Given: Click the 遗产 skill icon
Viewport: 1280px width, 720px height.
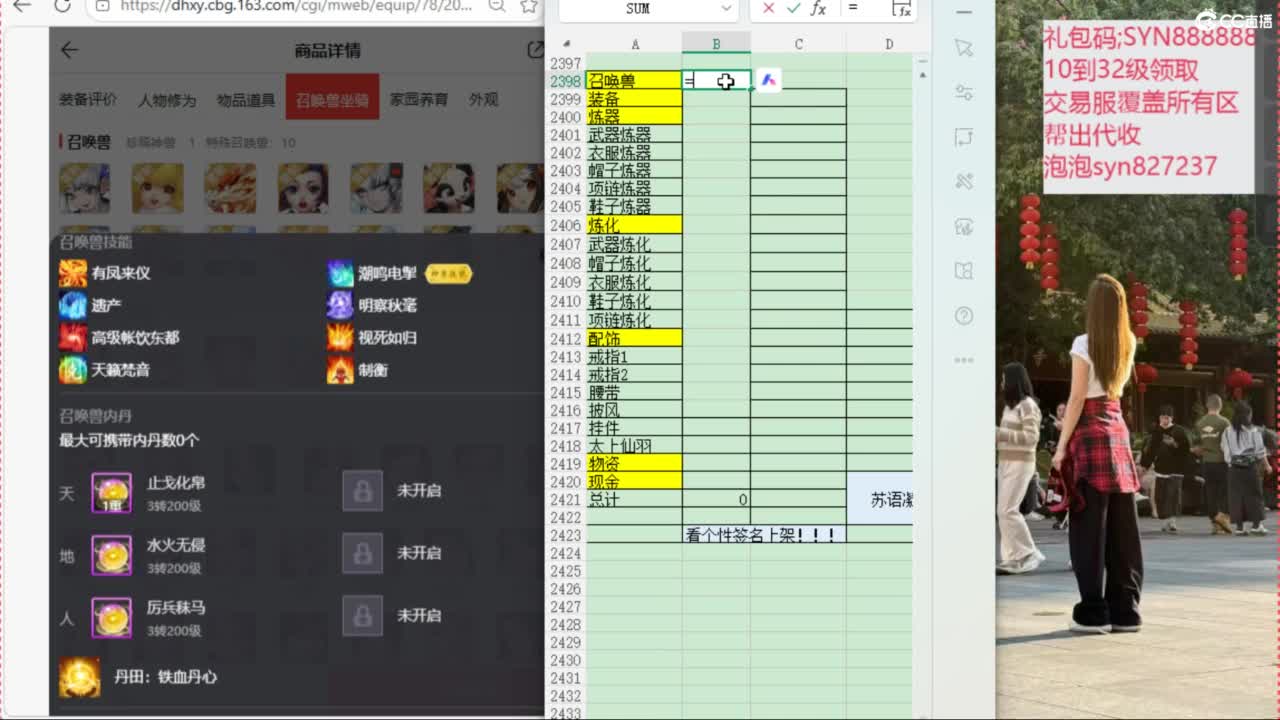Looking at the screenshot, I should point(73,305).
